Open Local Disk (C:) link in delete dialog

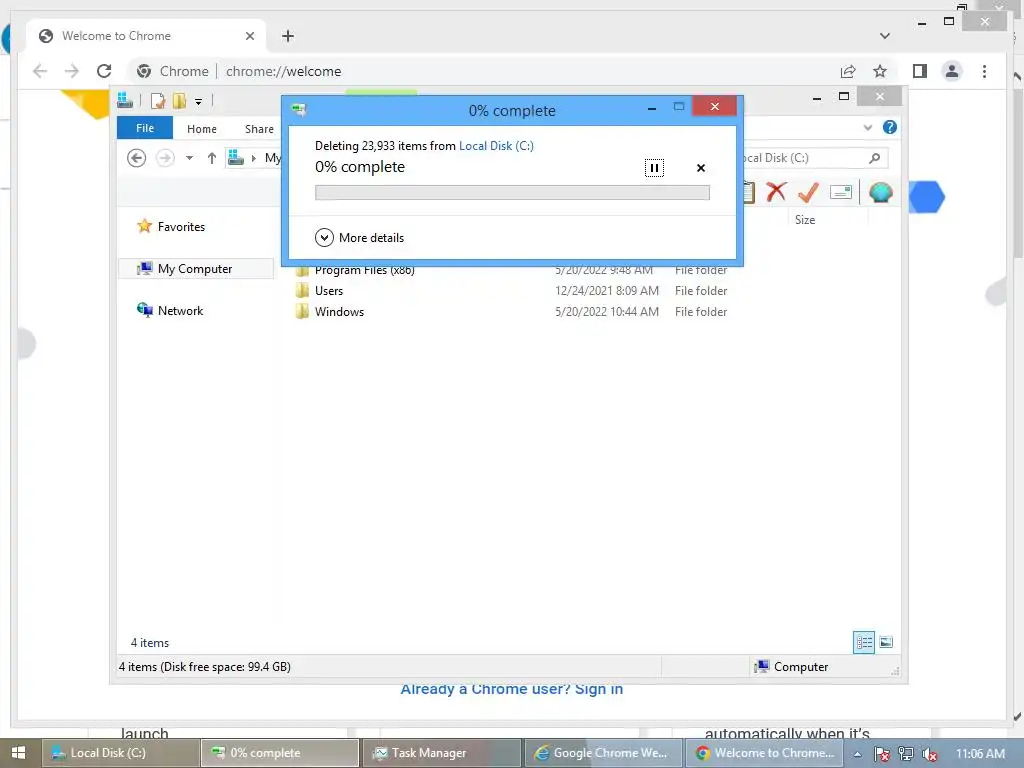coord(496,146)
